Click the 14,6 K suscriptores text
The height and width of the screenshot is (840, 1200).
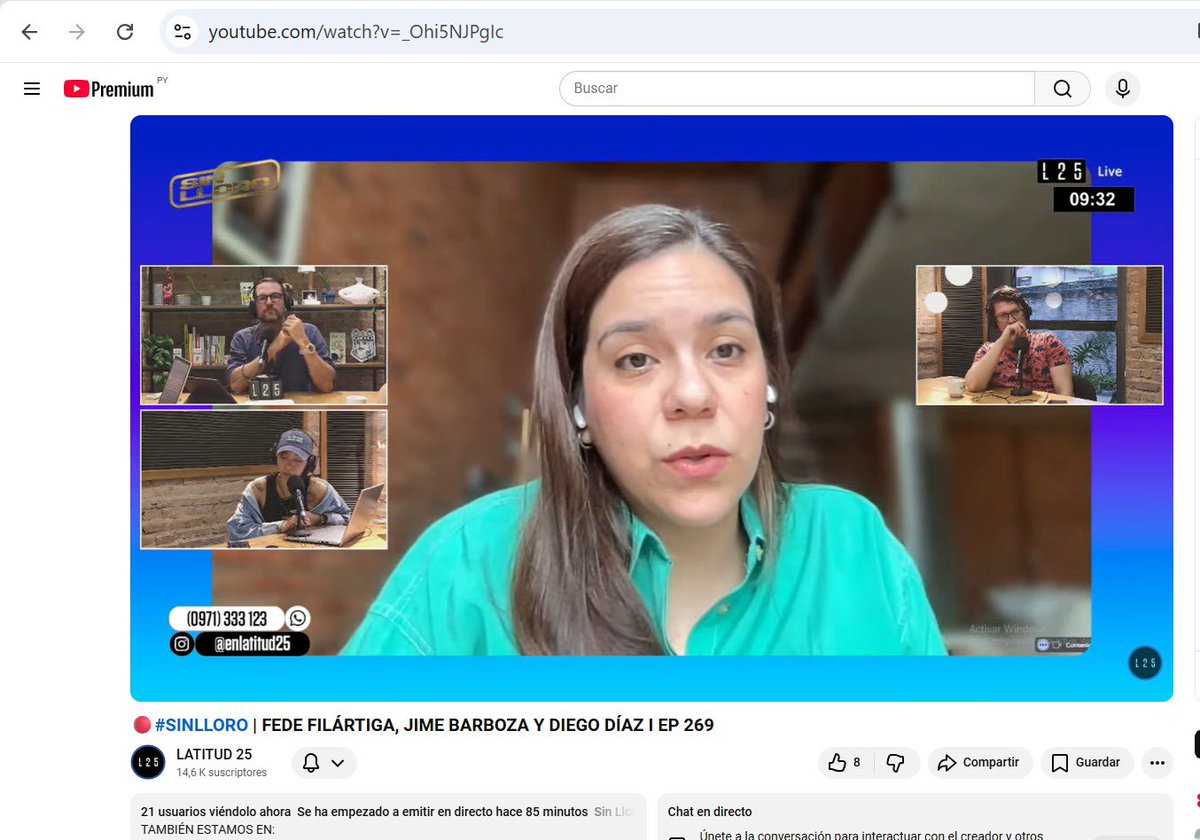point(222,771)
